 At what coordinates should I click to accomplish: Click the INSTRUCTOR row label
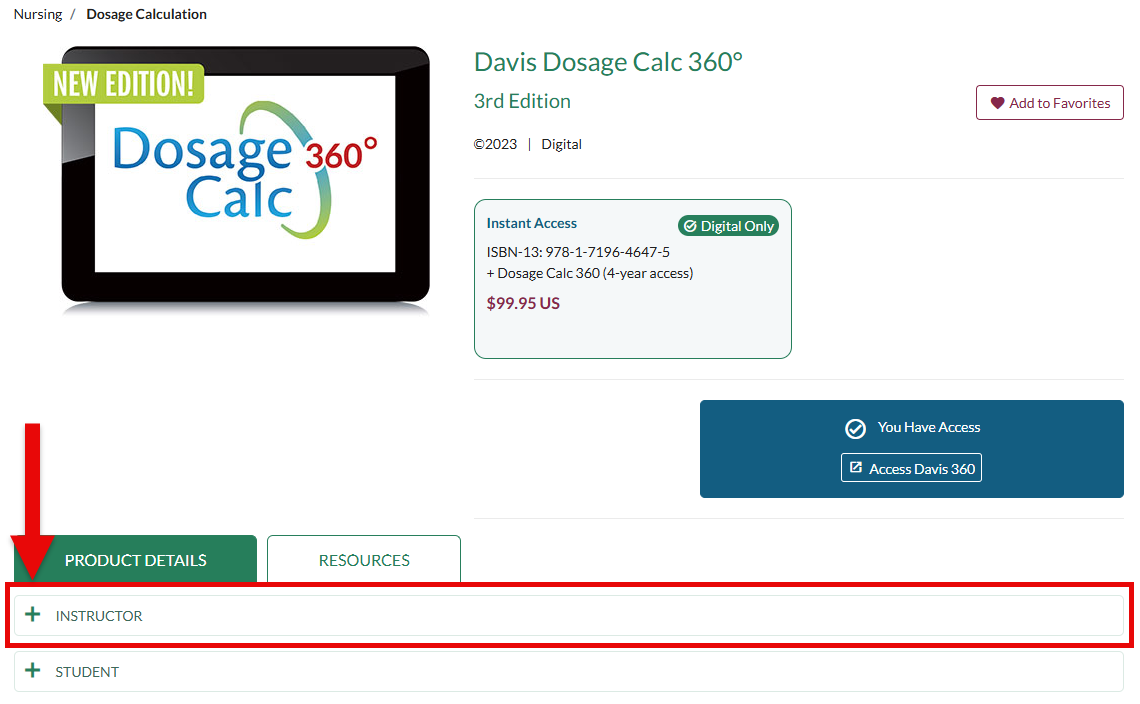(x=99, y=616)
